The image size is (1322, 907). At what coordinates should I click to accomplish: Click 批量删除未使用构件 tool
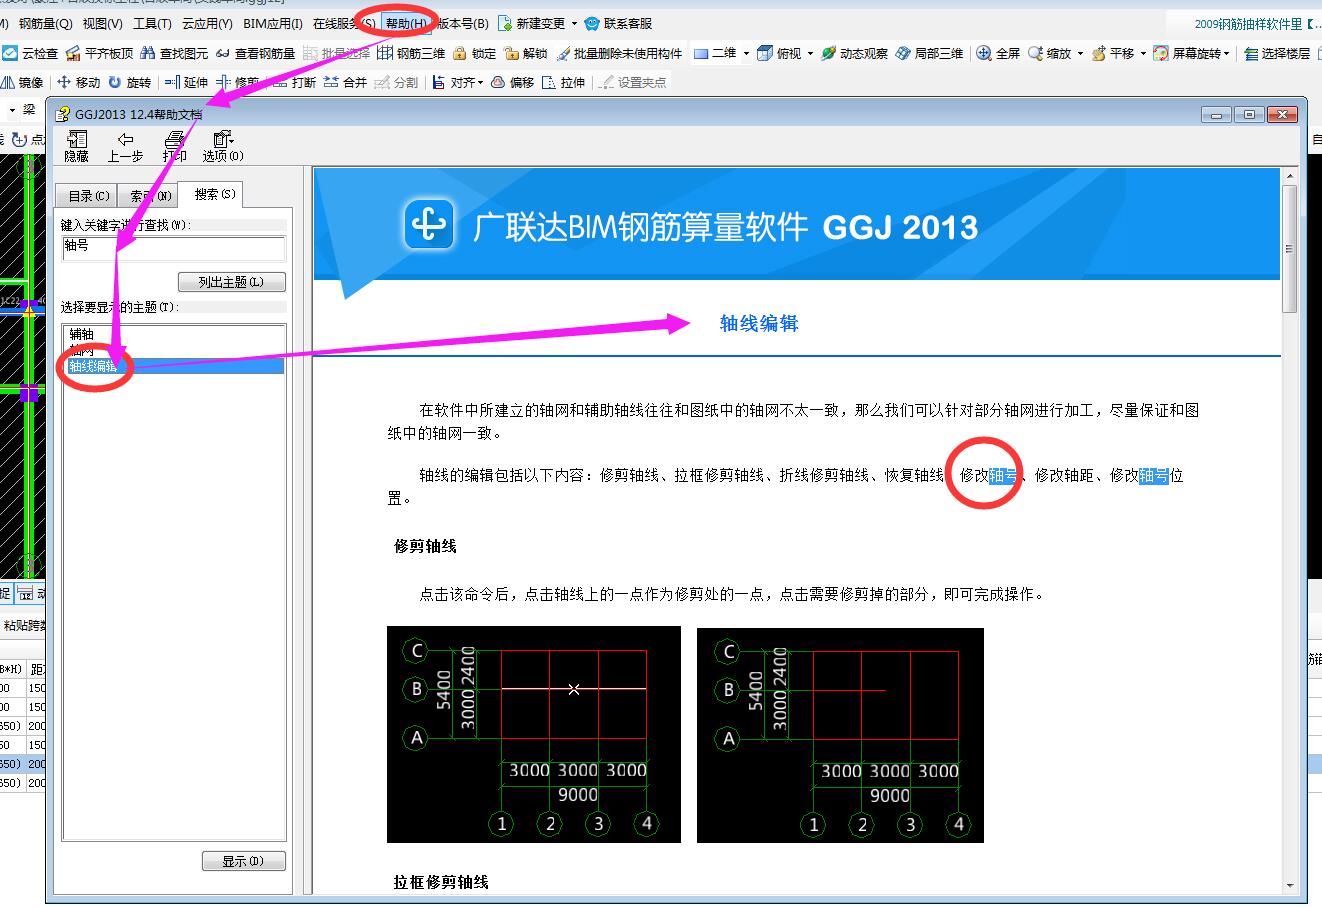619,53
